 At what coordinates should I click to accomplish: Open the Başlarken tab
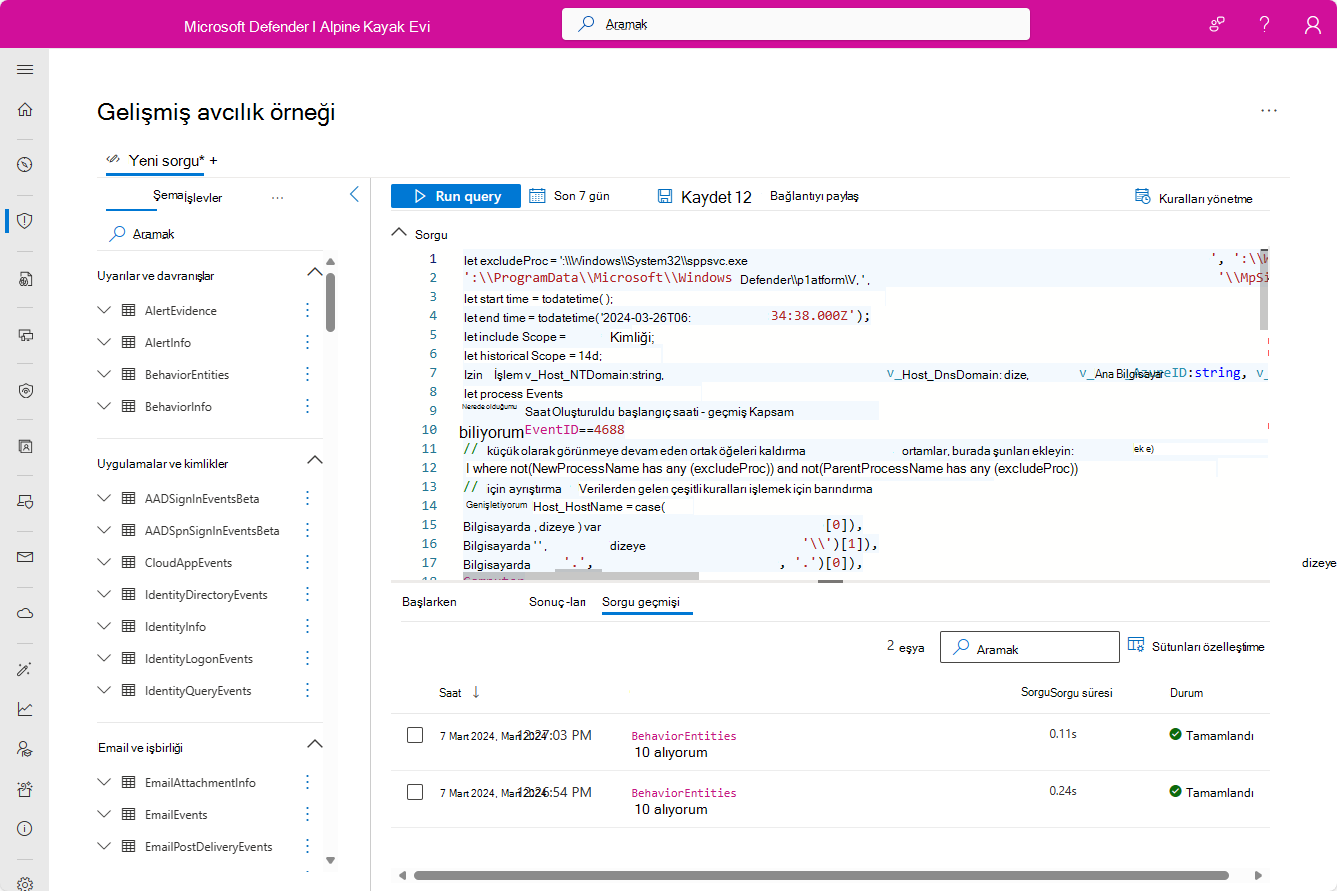tap(429, 602)
